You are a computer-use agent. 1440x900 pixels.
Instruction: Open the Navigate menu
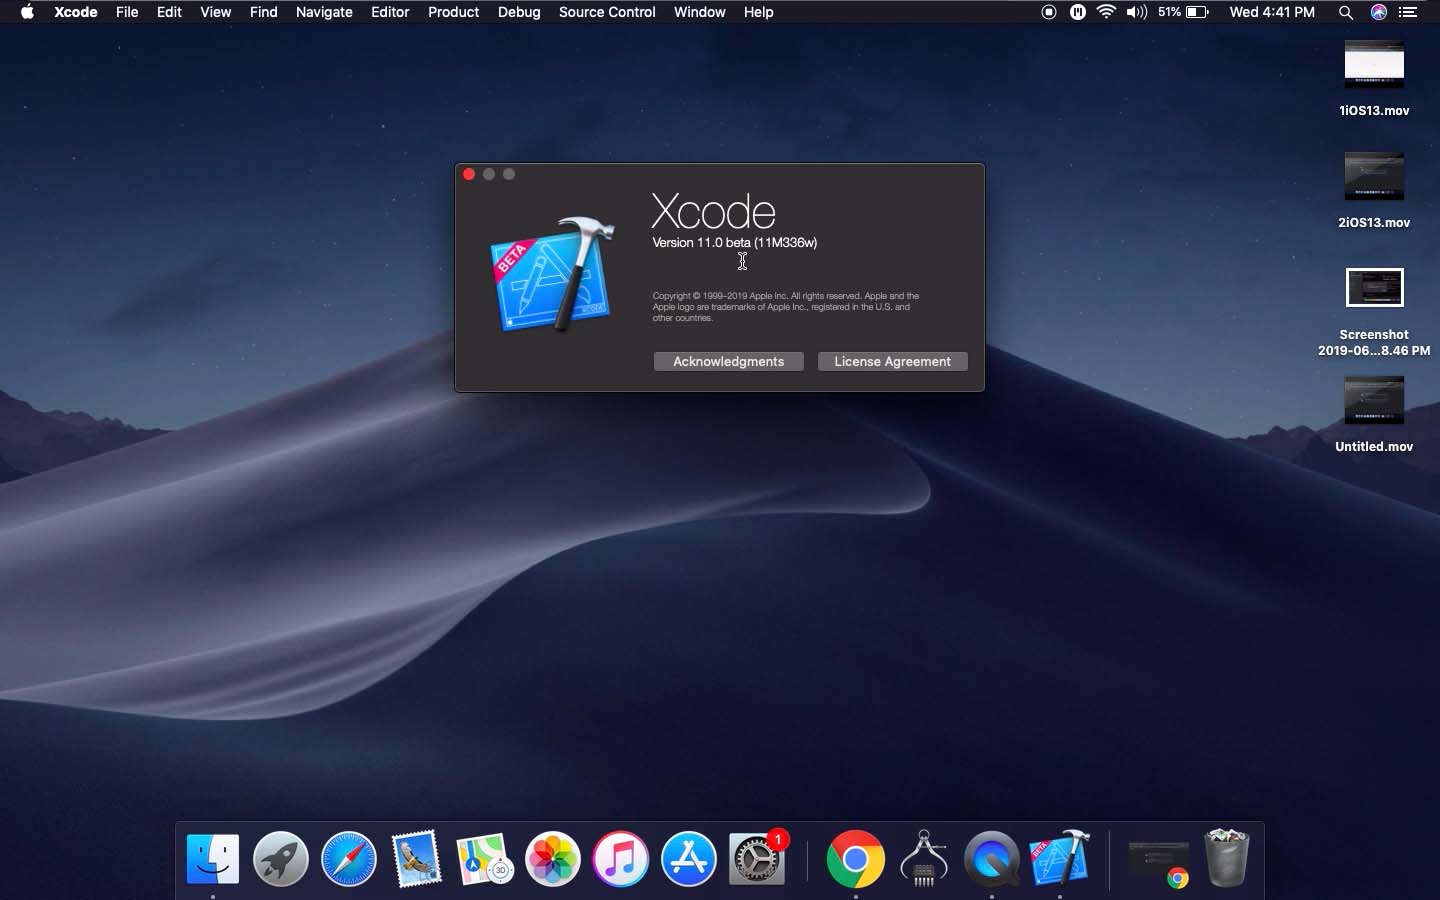pos(324,12)
